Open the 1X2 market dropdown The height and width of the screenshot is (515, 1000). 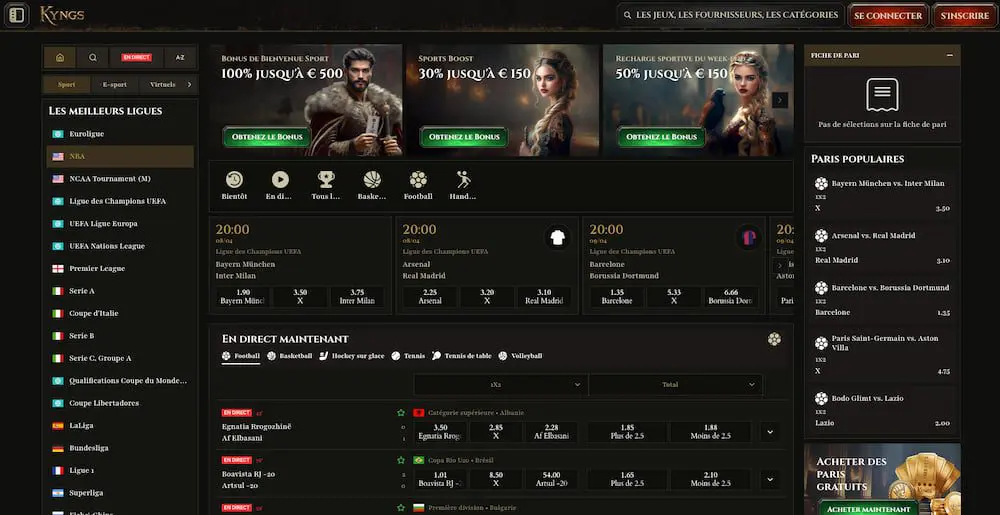click(x=501, y=385)
